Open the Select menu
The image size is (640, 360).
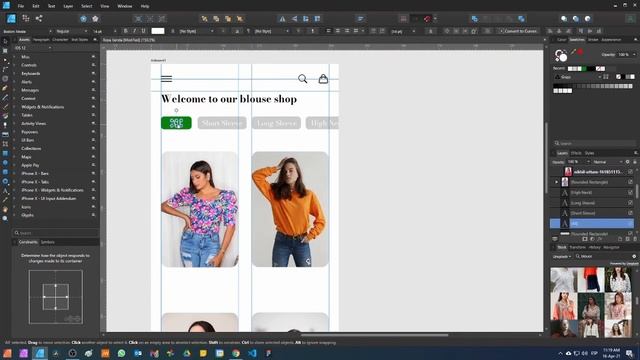pos(87,6)
